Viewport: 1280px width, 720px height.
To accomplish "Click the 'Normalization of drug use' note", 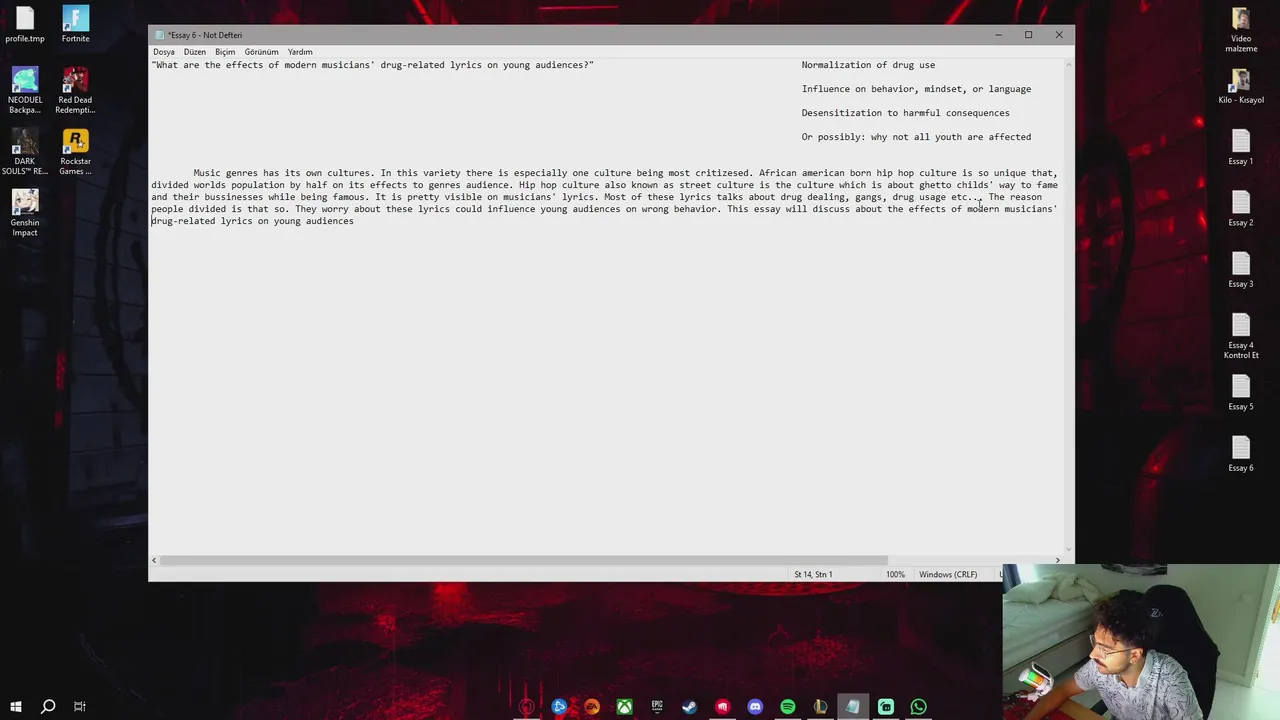I will point(868,65).
